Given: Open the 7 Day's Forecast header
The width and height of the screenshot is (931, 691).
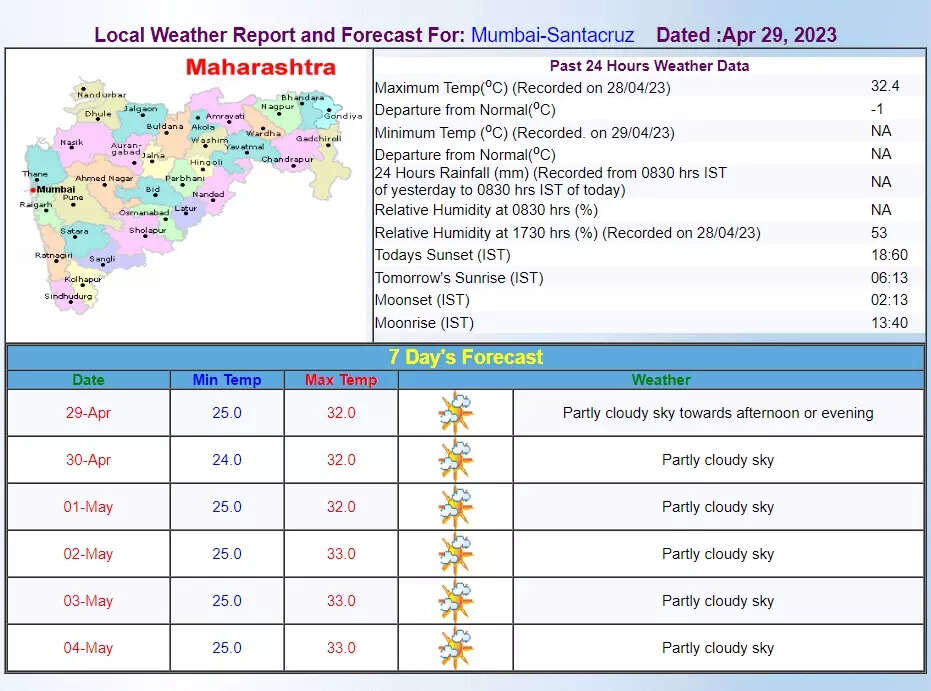Looking at the screenshot, I should point(466,356).
